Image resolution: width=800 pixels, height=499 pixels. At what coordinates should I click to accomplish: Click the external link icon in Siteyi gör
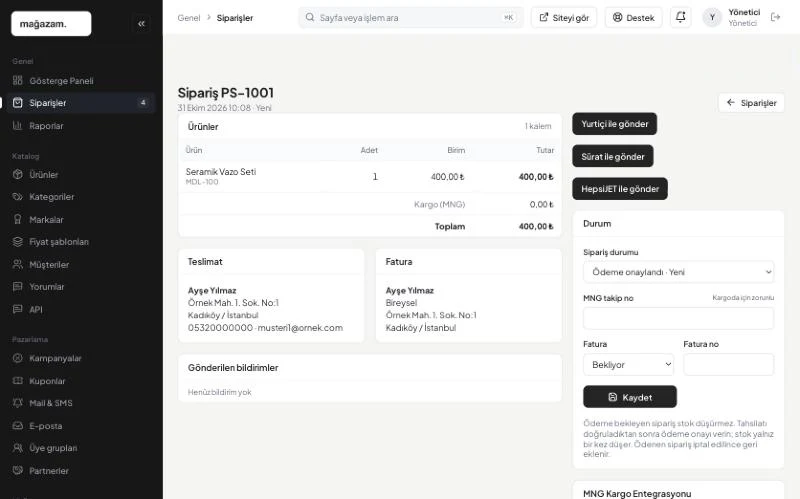click(x=544, y=17)
